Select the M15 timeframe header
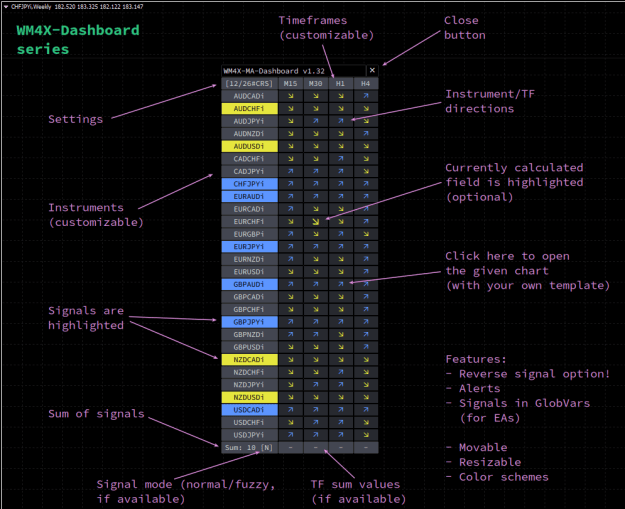Viewport: 625px width, 509px height. click(291, 84)
